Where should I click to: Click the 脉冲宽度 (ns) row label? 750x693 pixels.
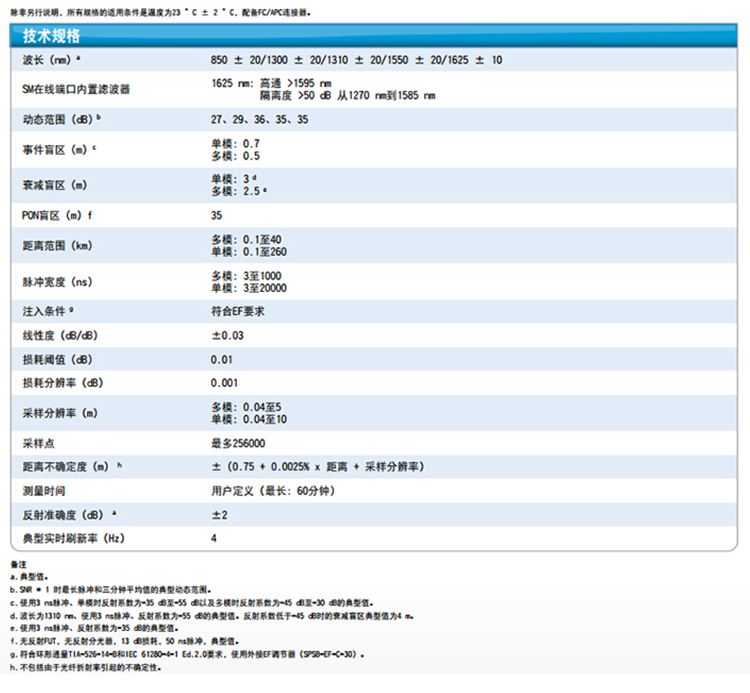pos(56,282)
